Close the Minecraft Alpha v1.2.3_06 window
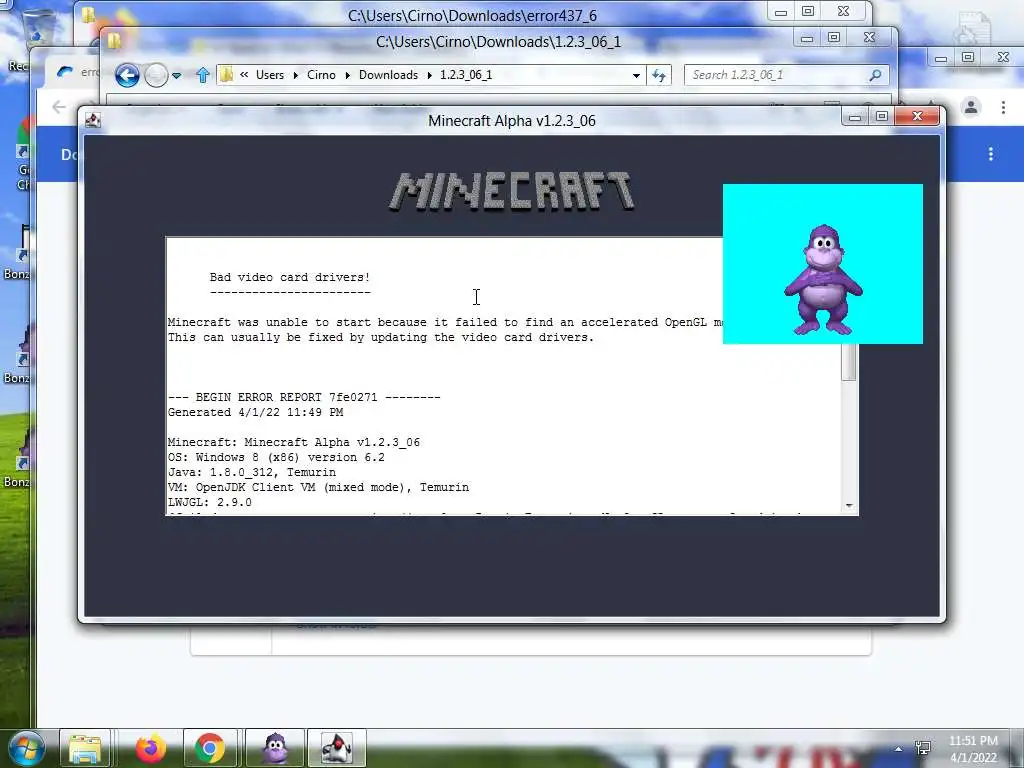Screen dimensions: 1024x768 click(918, 116)
